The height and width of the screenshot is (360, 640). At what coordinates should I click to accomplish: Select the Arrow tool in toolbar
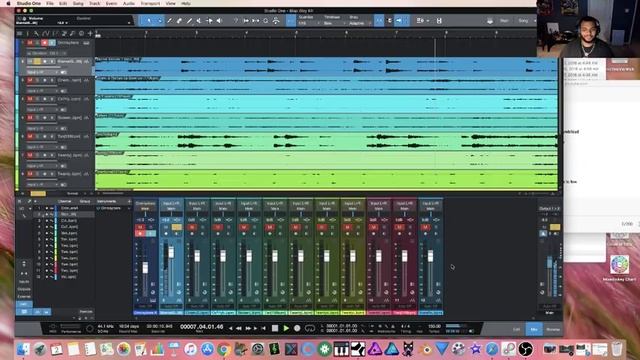click(149, 20)
